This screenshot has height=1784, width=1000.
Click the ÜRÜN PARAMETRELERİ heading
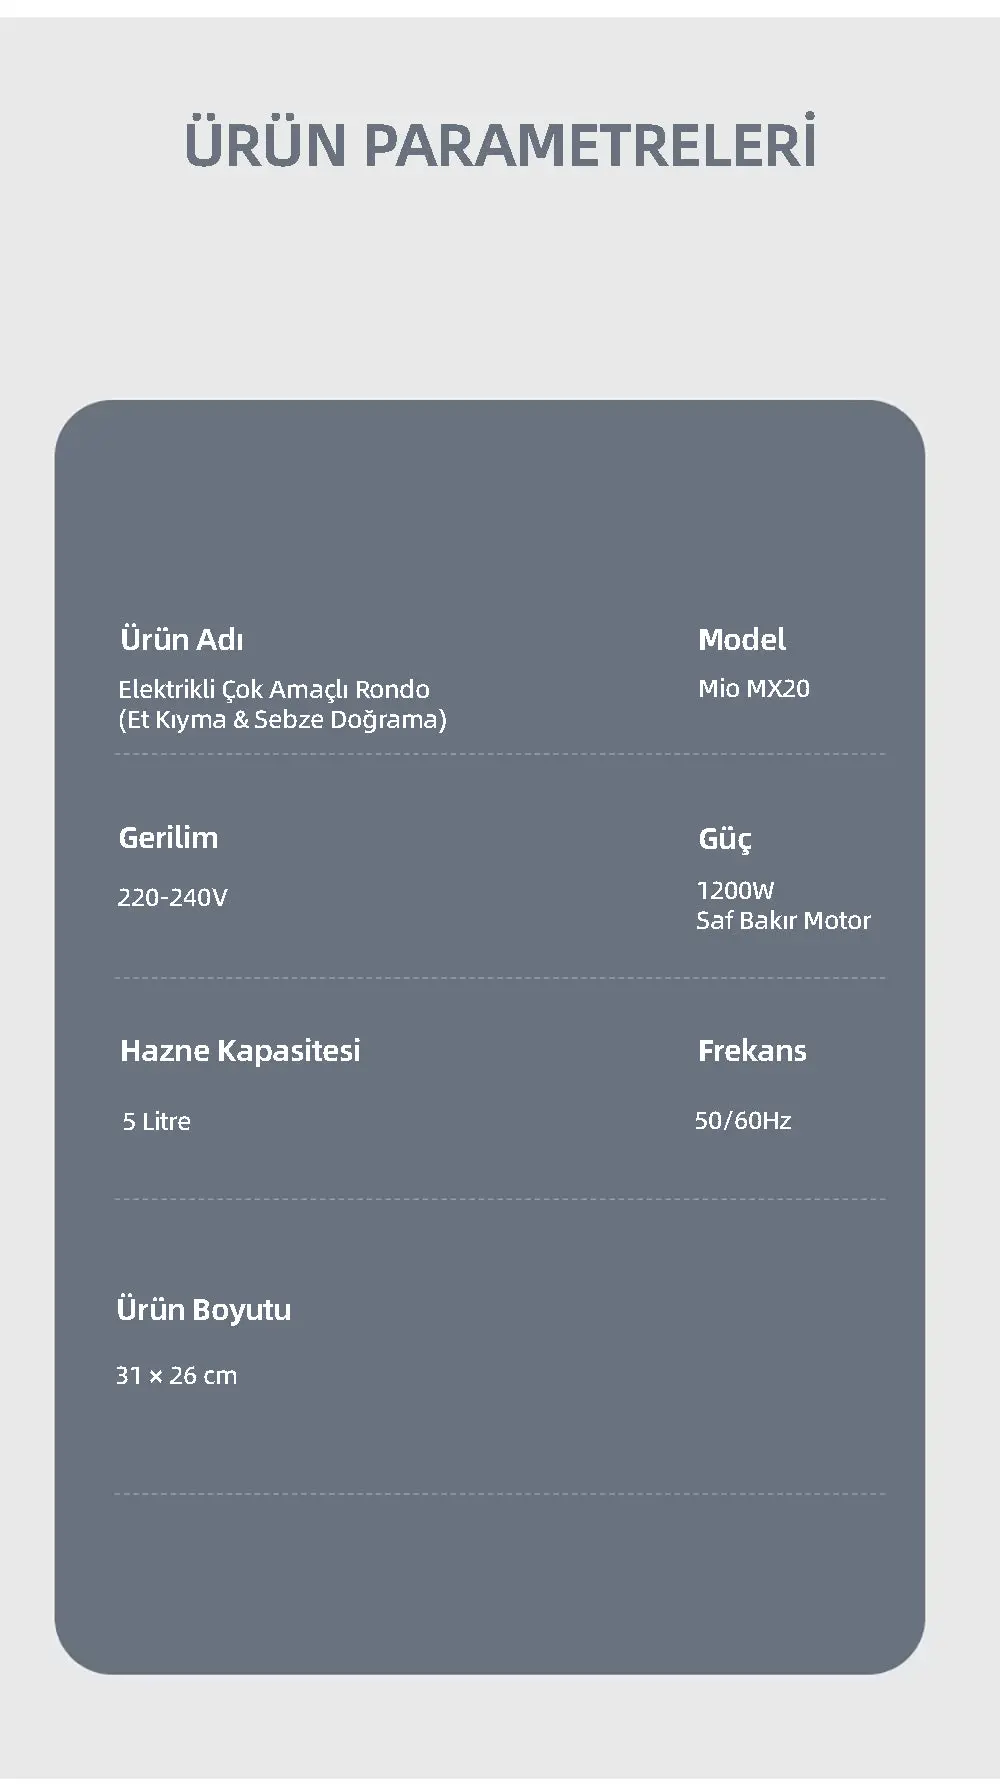pyautogui.click(x=500, y=144)
